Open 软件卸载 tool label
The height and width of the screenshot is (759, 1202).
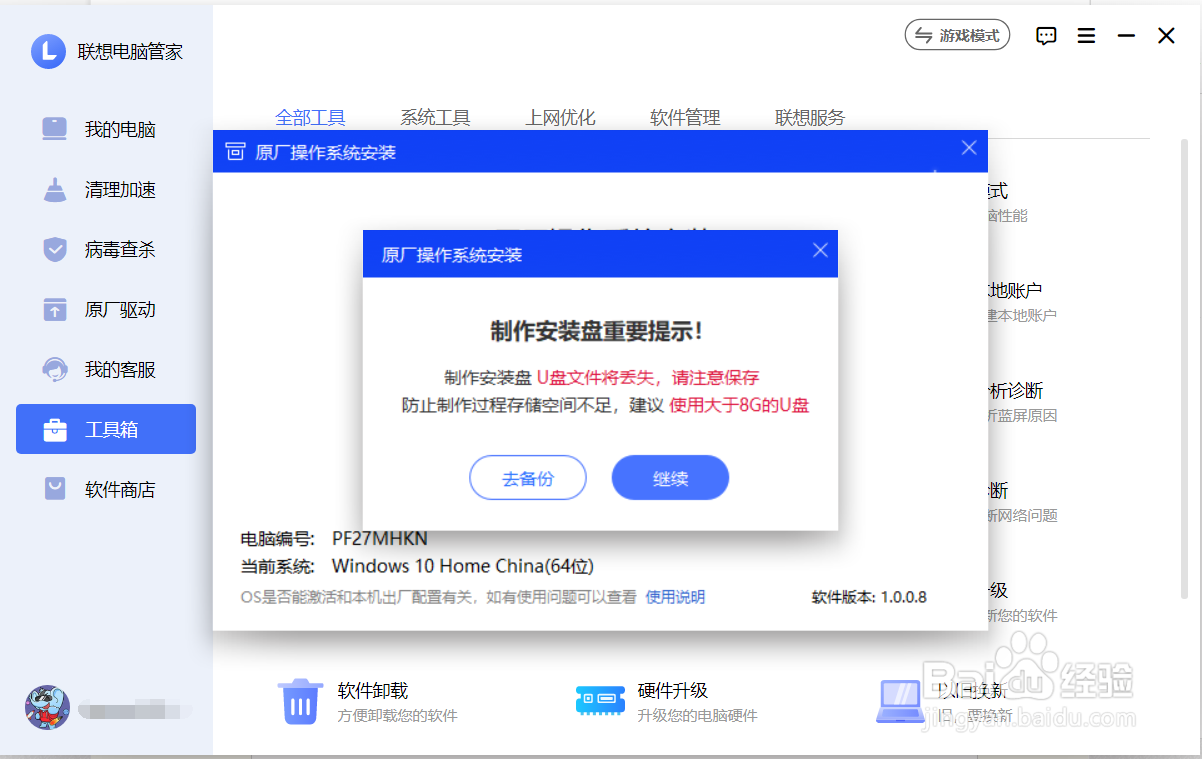click(373, 690)
